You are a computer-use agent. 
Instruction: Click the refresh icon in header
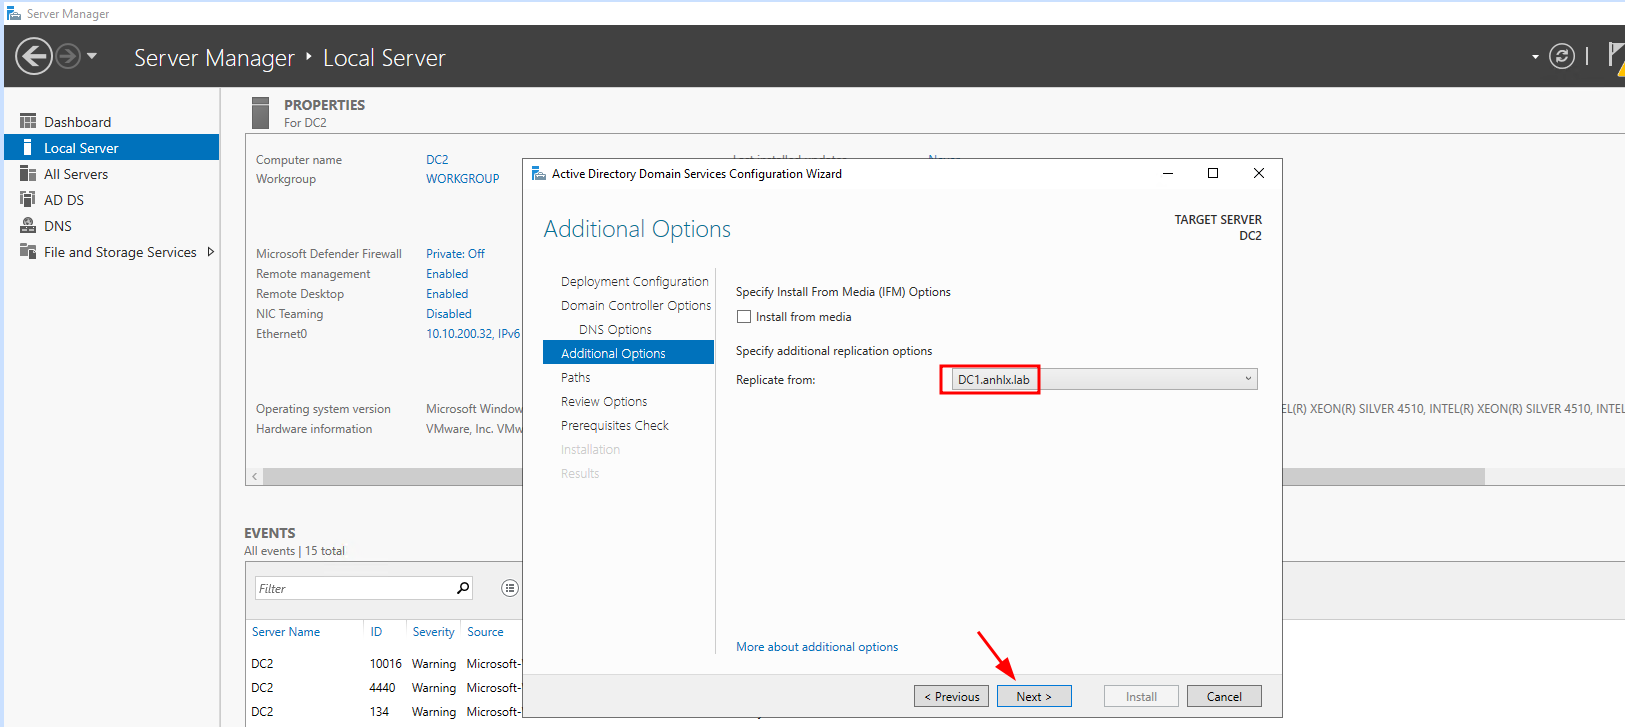1561,57
